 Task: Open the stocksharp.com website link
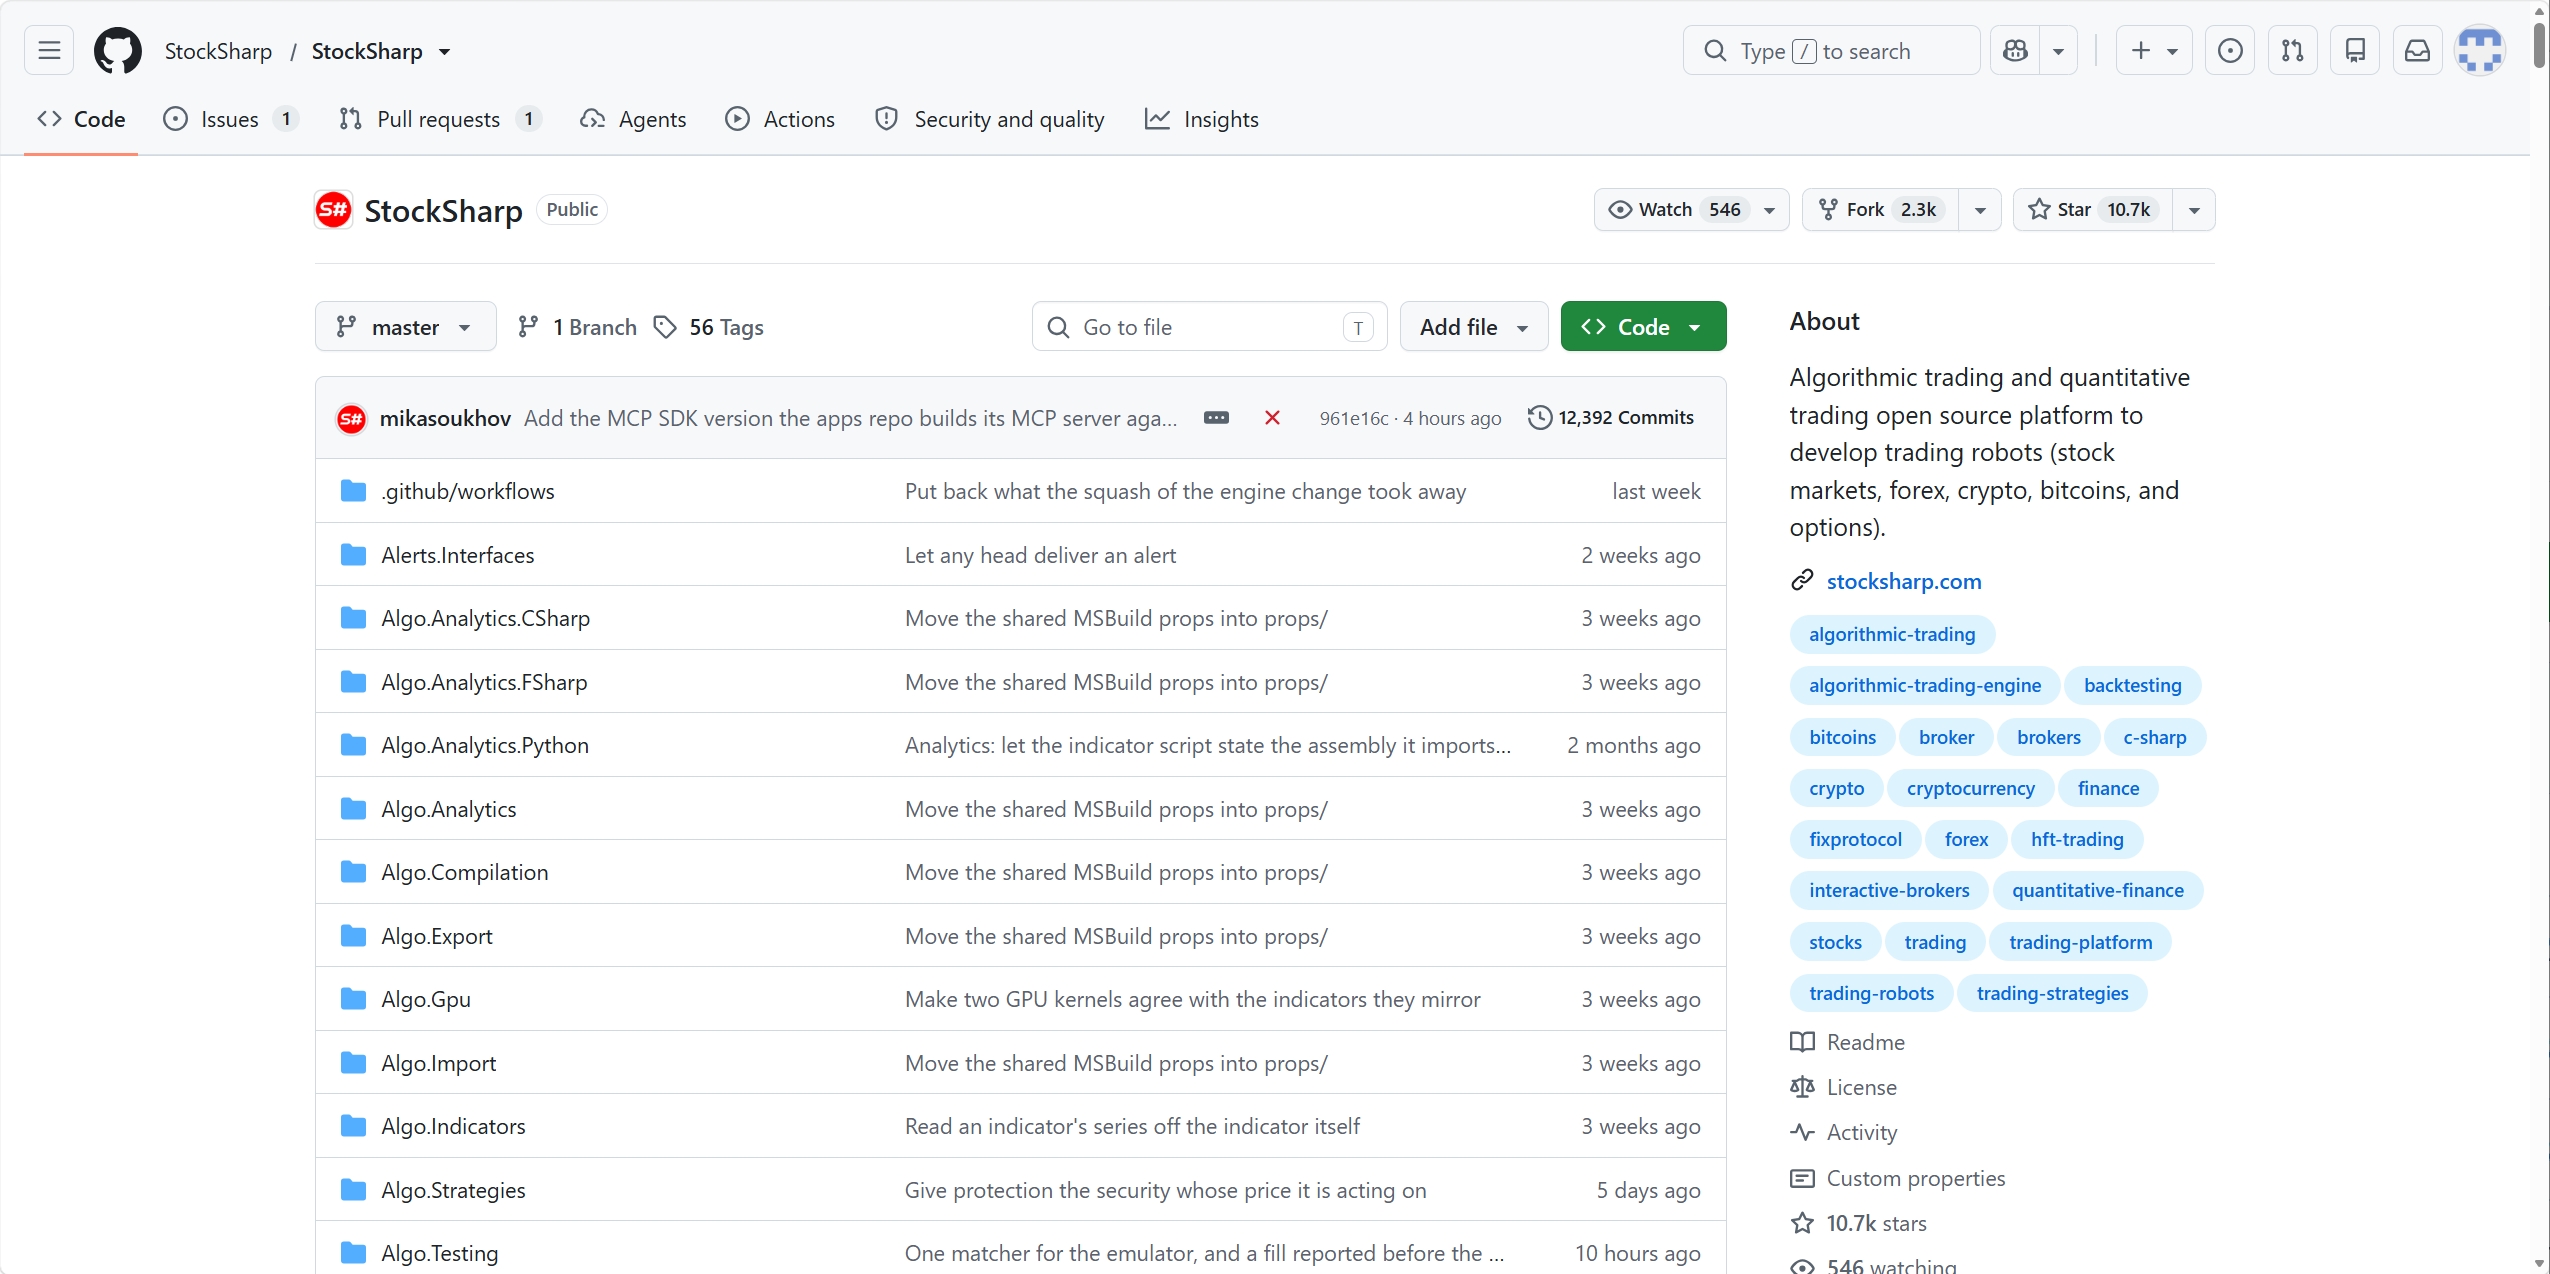(1903, 581)
